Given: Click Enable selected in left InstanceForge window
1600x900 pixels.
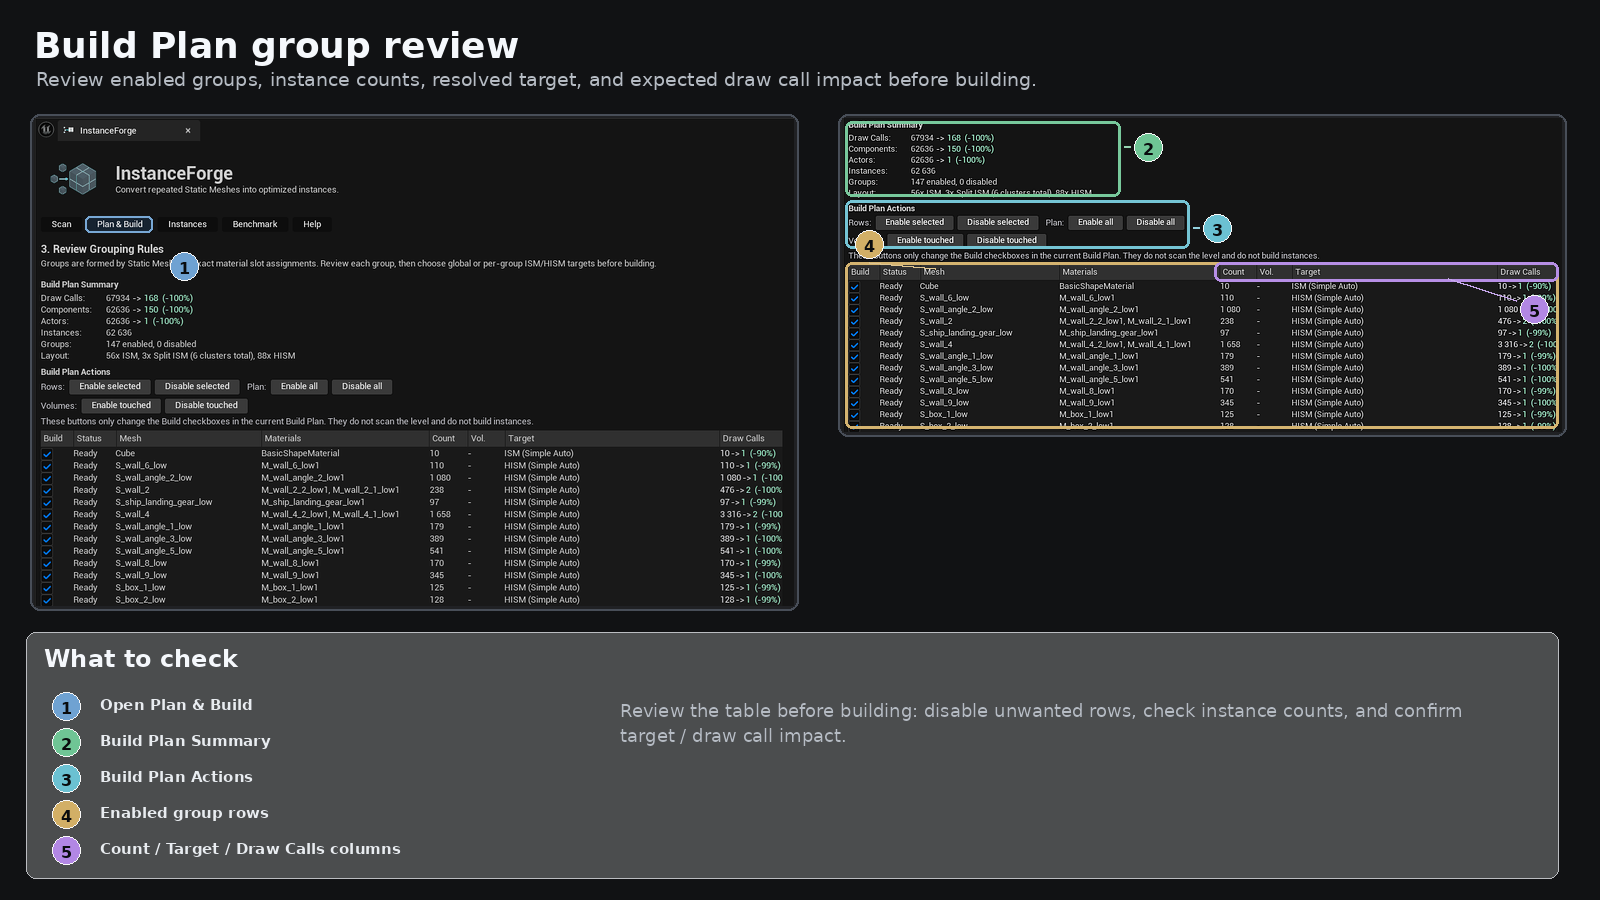Looking at the screenshot, I should point(110,387).
